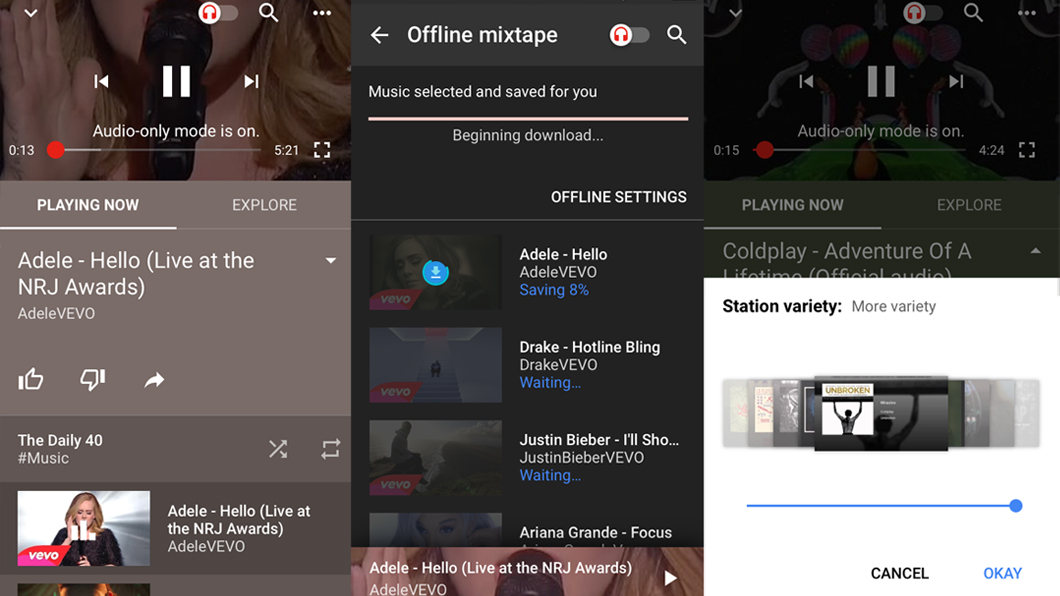Enter fullscreen in the Coldplay player
The height and width of the screenshot is (596, 1060).
point(1027,150)
